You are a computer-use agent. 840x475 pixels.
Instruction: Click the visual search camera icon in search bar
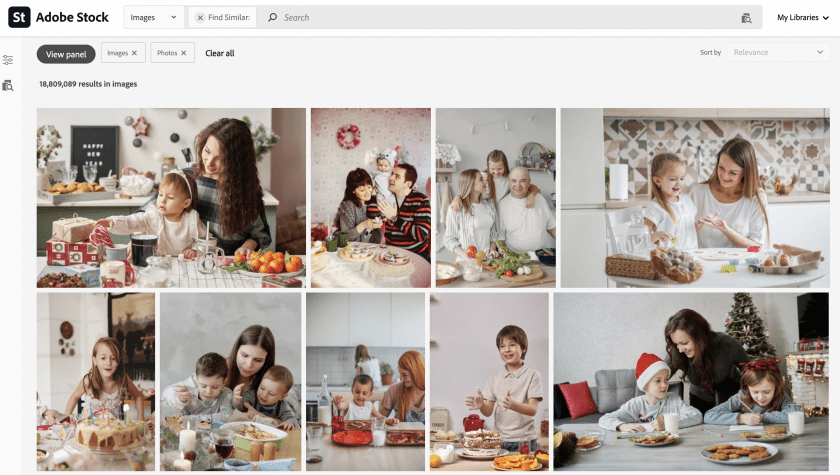746,18
